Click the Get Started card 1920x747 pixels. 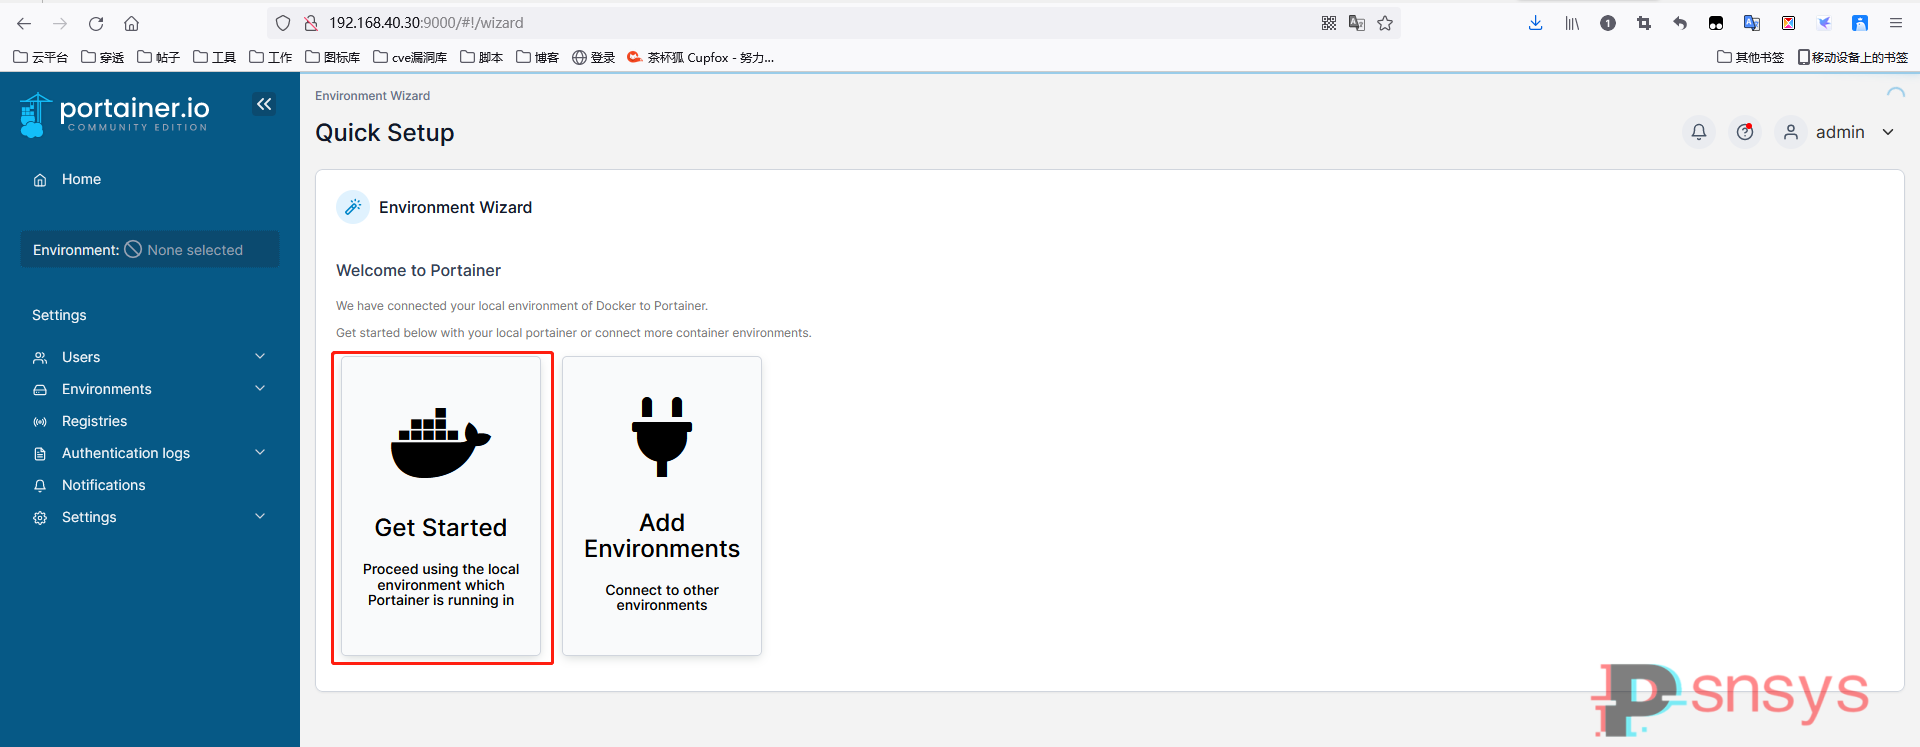pos(441,506)
